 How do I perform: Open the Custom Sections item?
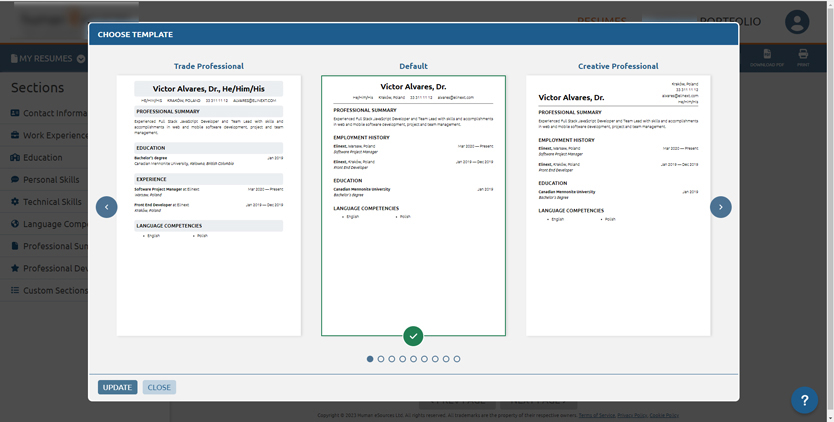coord(55,291)
